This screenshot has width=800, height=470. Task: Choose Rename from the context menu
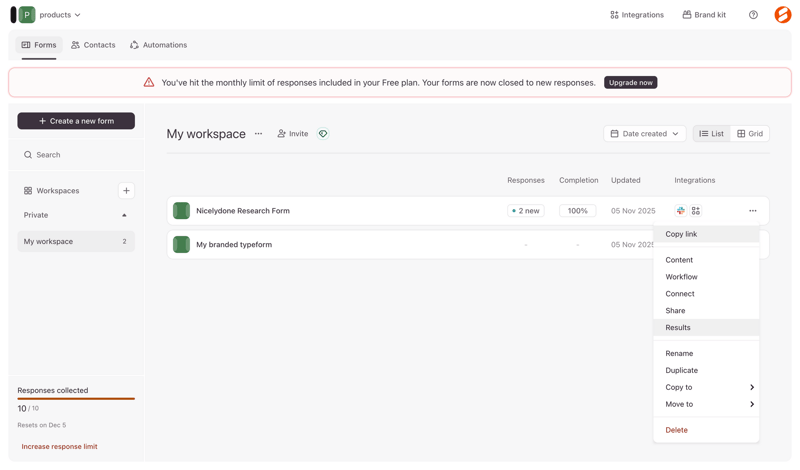(706, 354)
